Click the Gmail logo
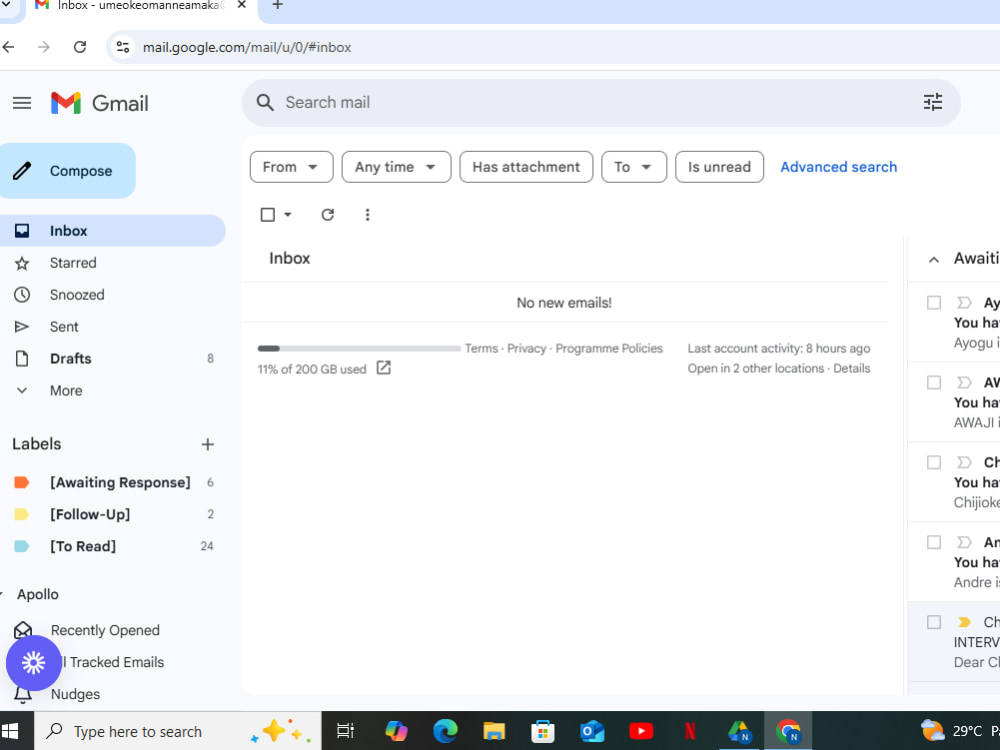The image size is (1000, 750). (x=99, y=103)
